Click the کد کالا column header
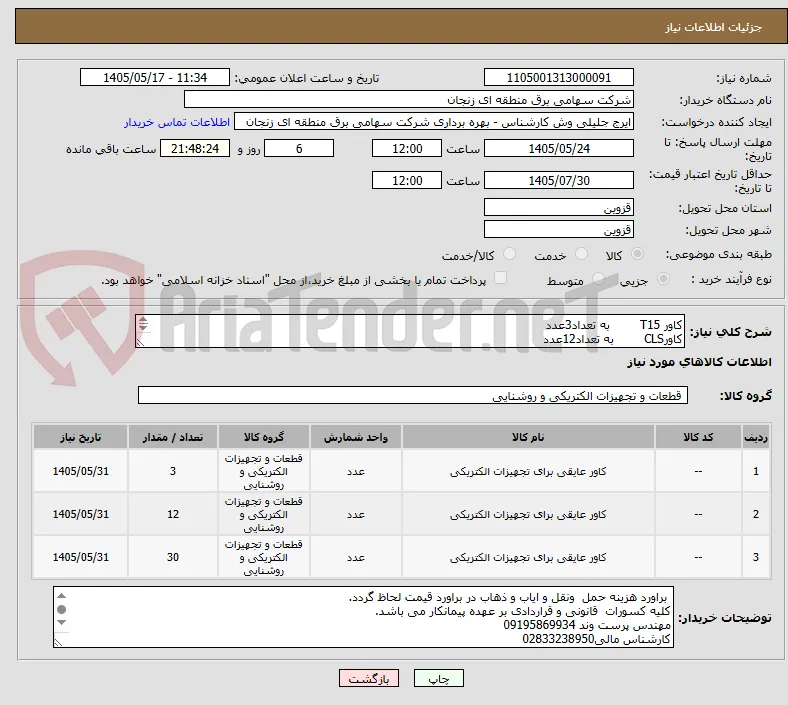Image resolution: width=788 pixels, height=705 pixels. [698, 437]
